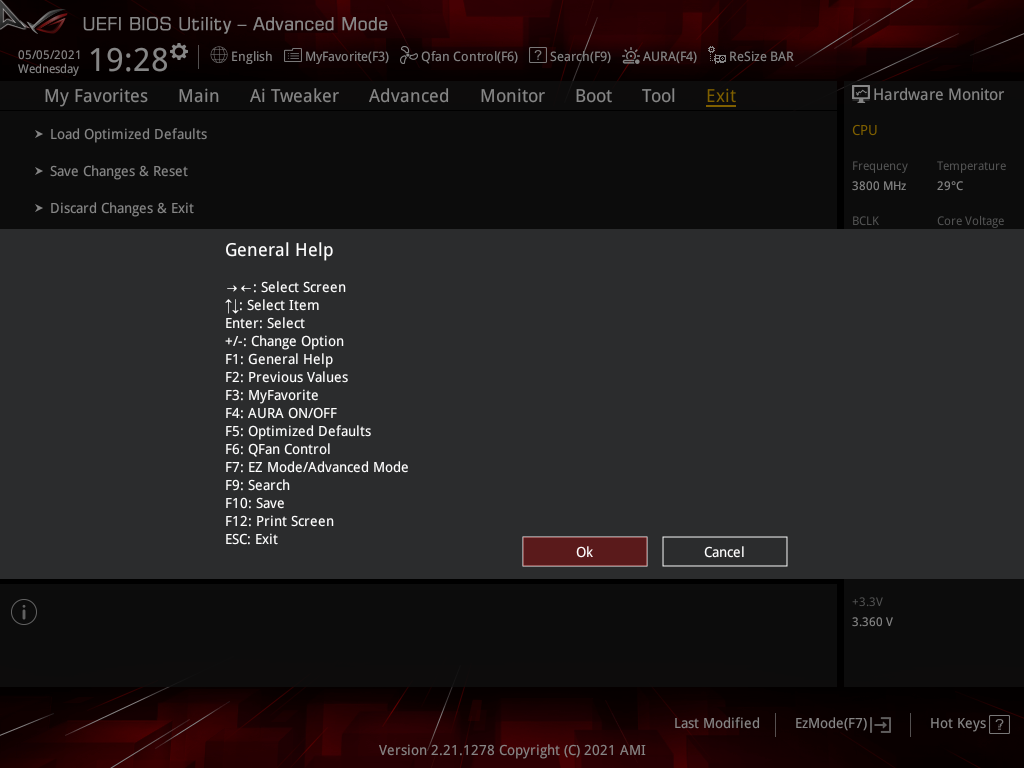Screen dimensions: 1024x768
Task: Click the clock settings gear icon
Action: click(x=179, y=51)
